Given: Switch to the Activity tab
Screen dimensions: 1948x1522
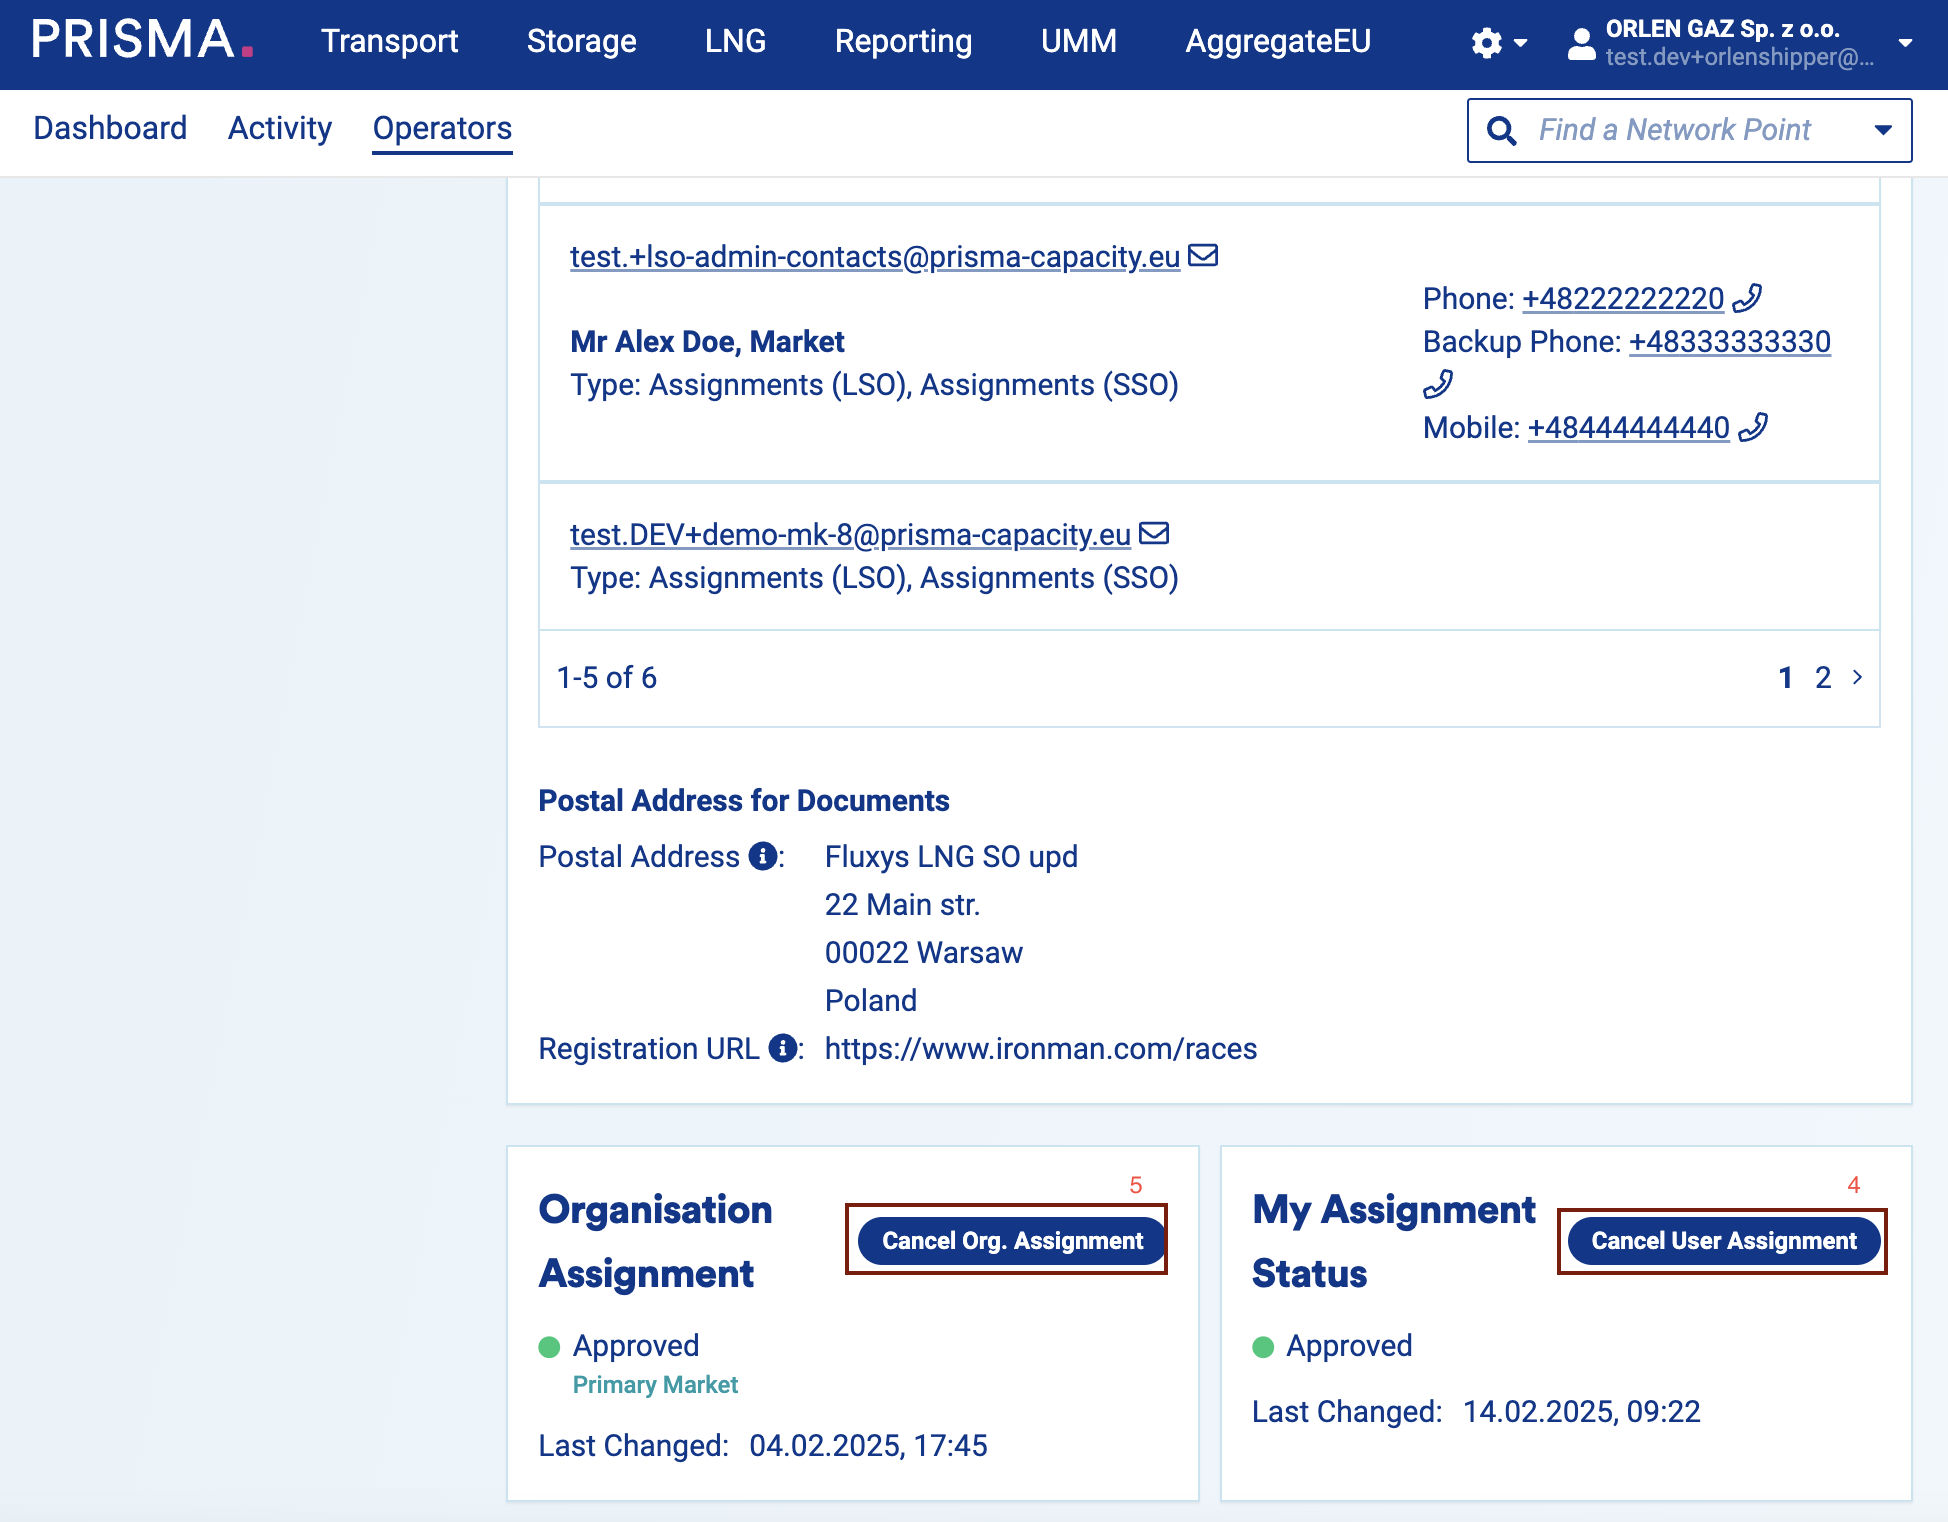Looking at the screenshot, I should click(x=279, y=128).
